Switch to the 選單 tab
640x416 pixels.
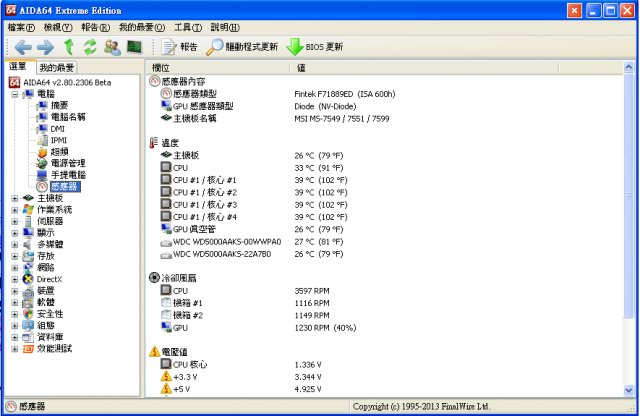click(x=18, y=67)
